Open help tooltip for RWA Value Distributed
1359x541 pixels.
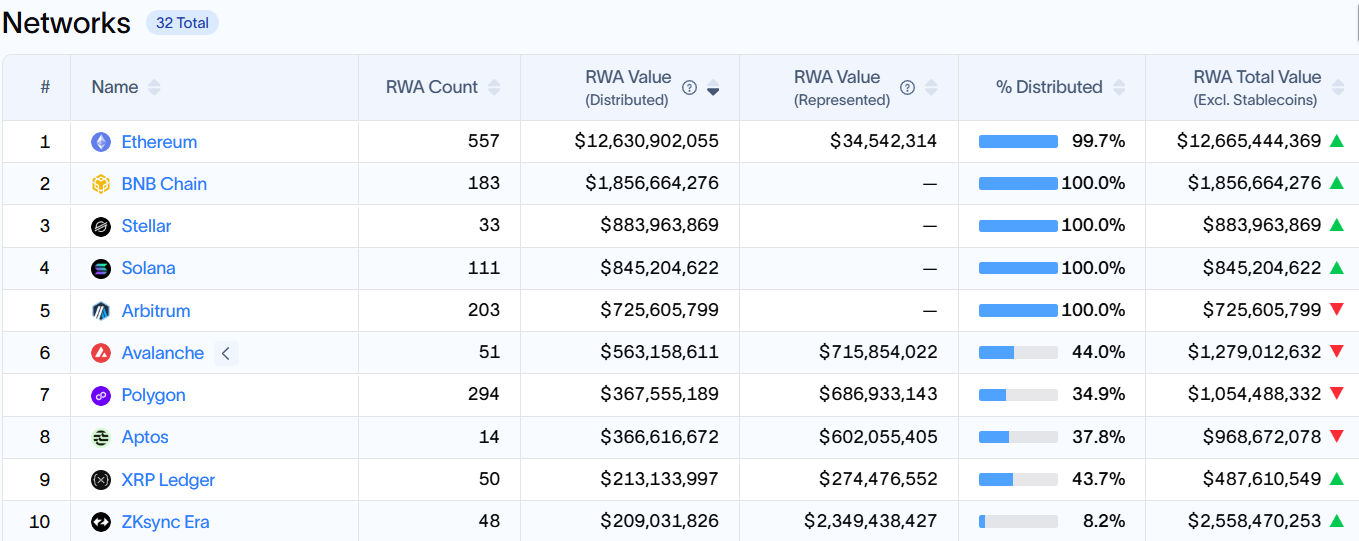point(689,88)
